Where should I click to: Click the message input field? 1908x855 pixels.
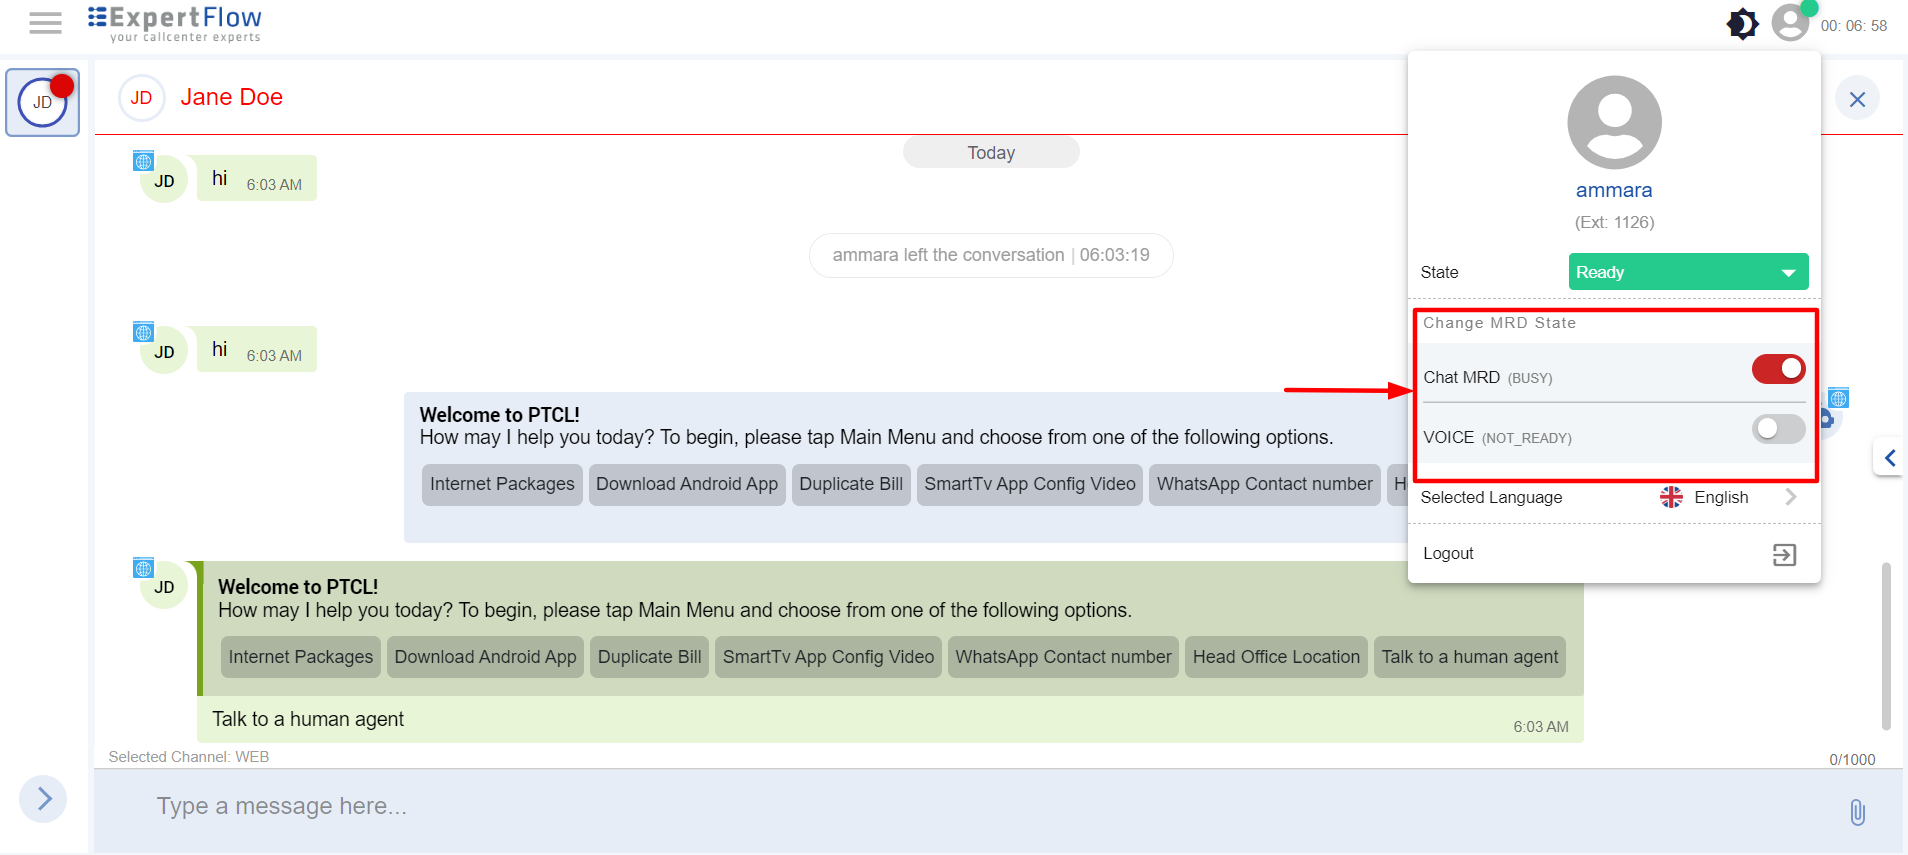coord(900,806)
